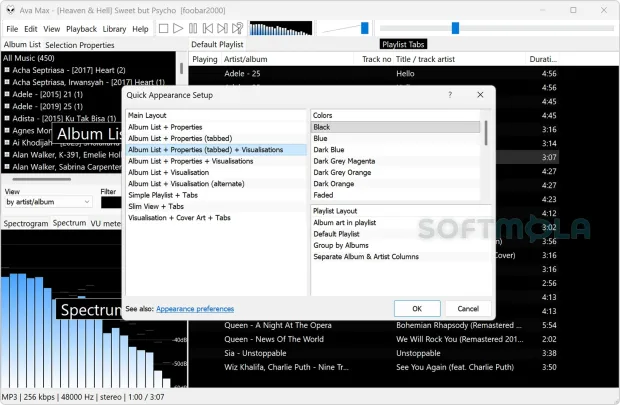The height and width of the screenshot is (405, 620).
Task: Click the dialog help question mark
Action: [450, 95]
